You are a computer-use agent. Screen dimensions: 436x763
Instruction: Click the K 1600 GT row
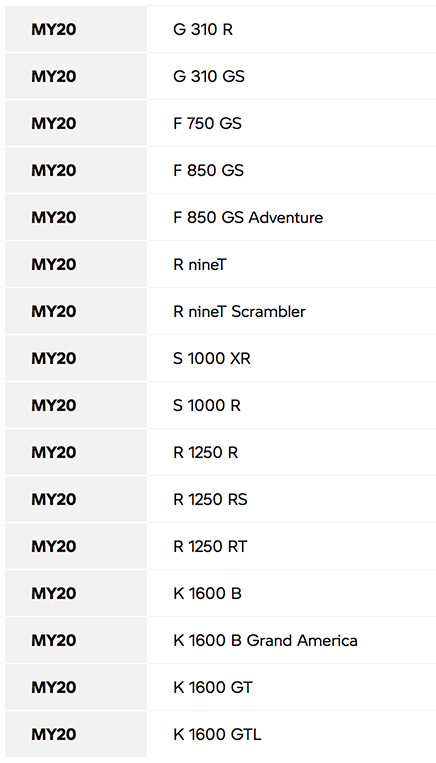tap(213, 688)
